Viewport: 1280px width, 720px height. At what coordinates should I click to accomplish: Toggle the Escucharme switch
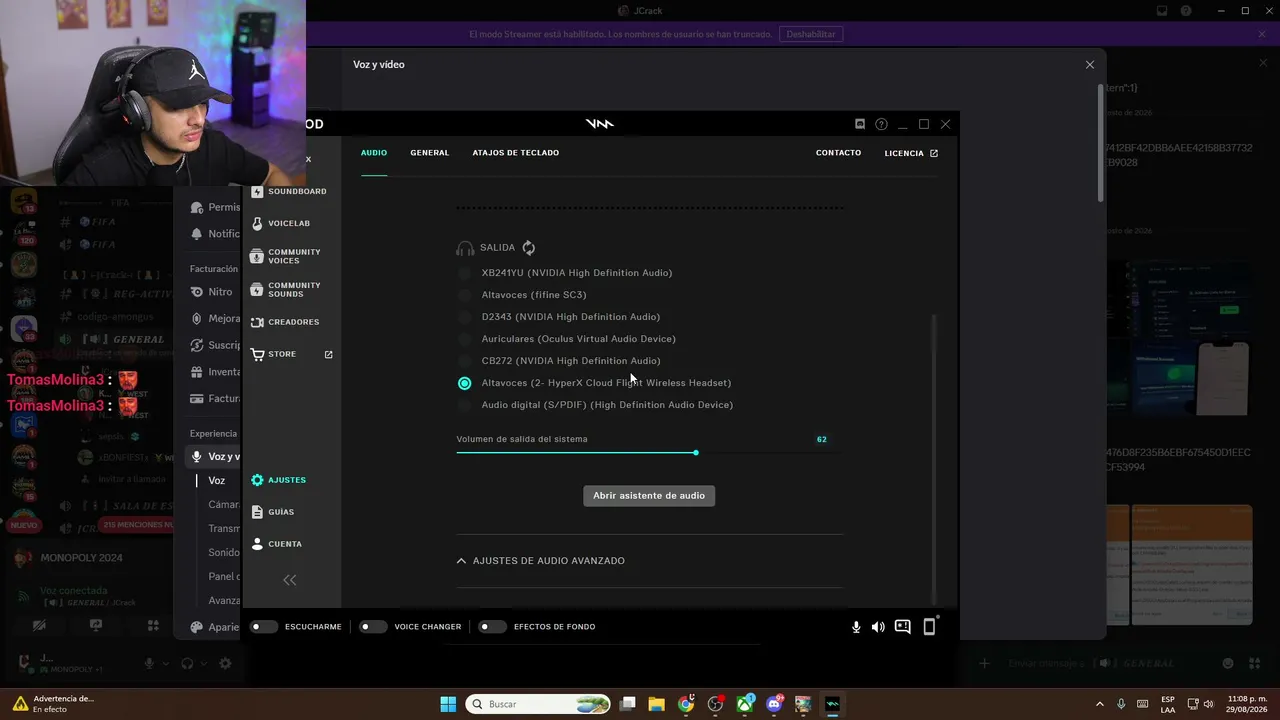264,627
